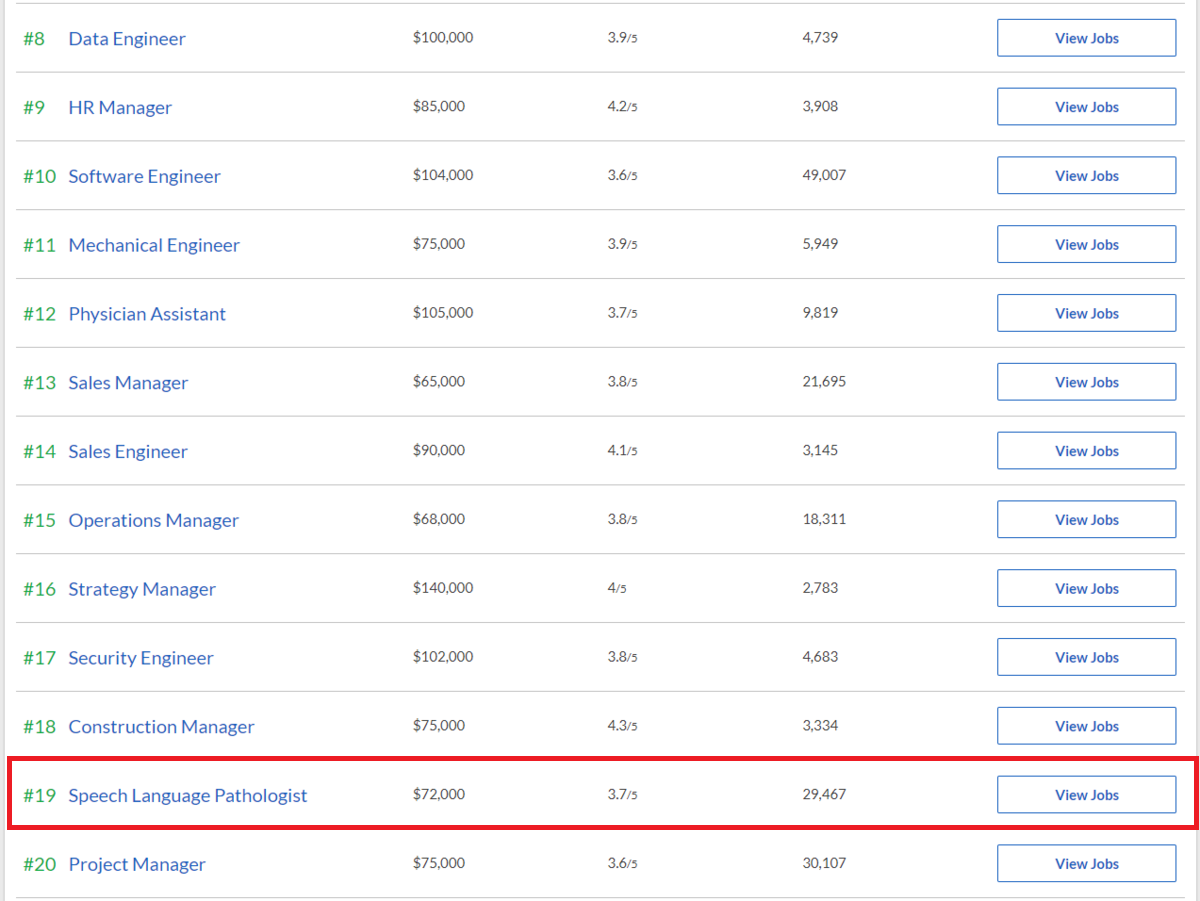Image resolution: width=1200 pixels, height=901 pixels.
Task: View jobs for Project Manager
Action: point(1086,864)
